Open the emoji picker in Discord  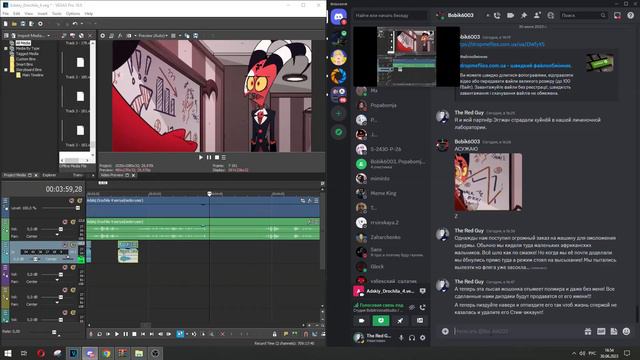(627, 331)
